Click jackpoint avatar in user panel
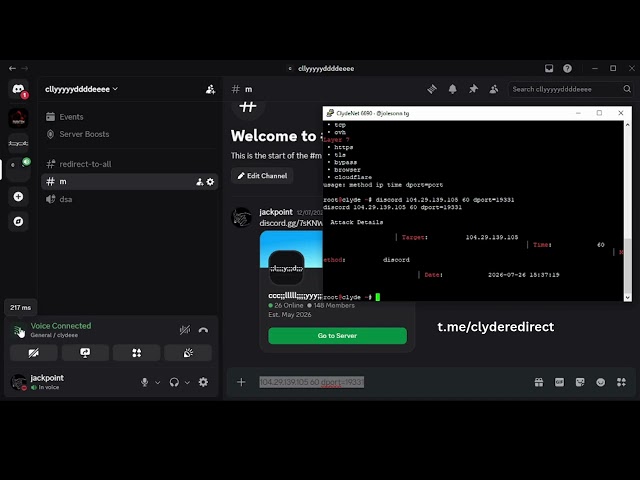640x480 pixels. point(18,382)
